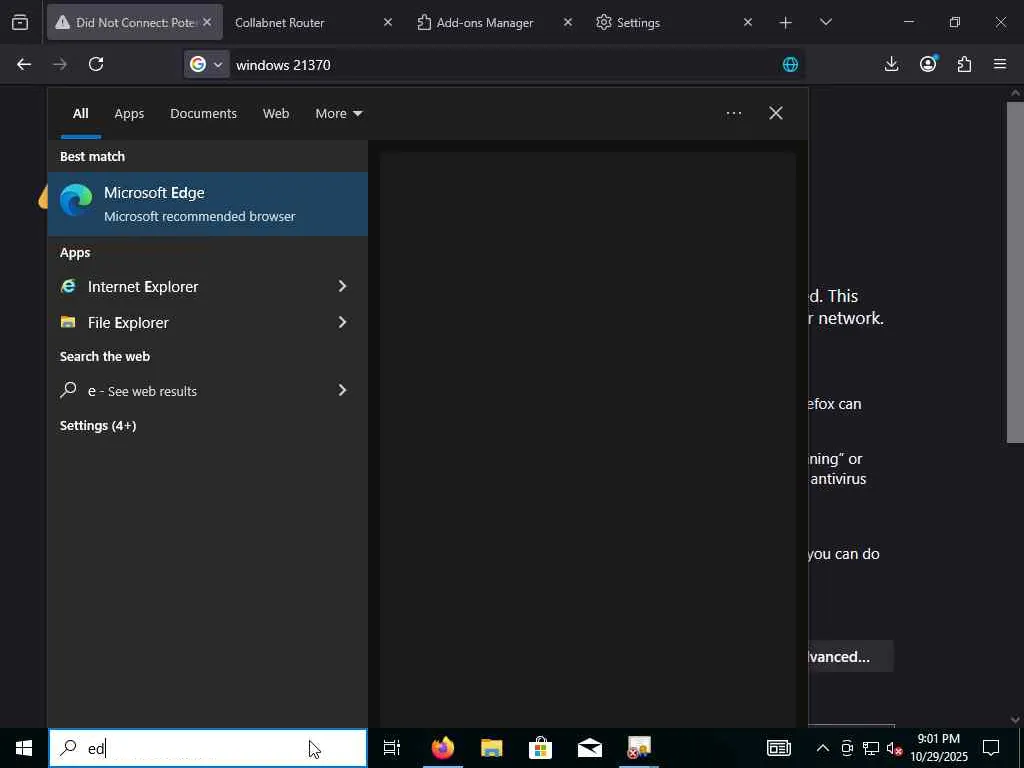Close the Collabnet Router tab
This screenshot has width=1024, height=768.
coord(387,22)
